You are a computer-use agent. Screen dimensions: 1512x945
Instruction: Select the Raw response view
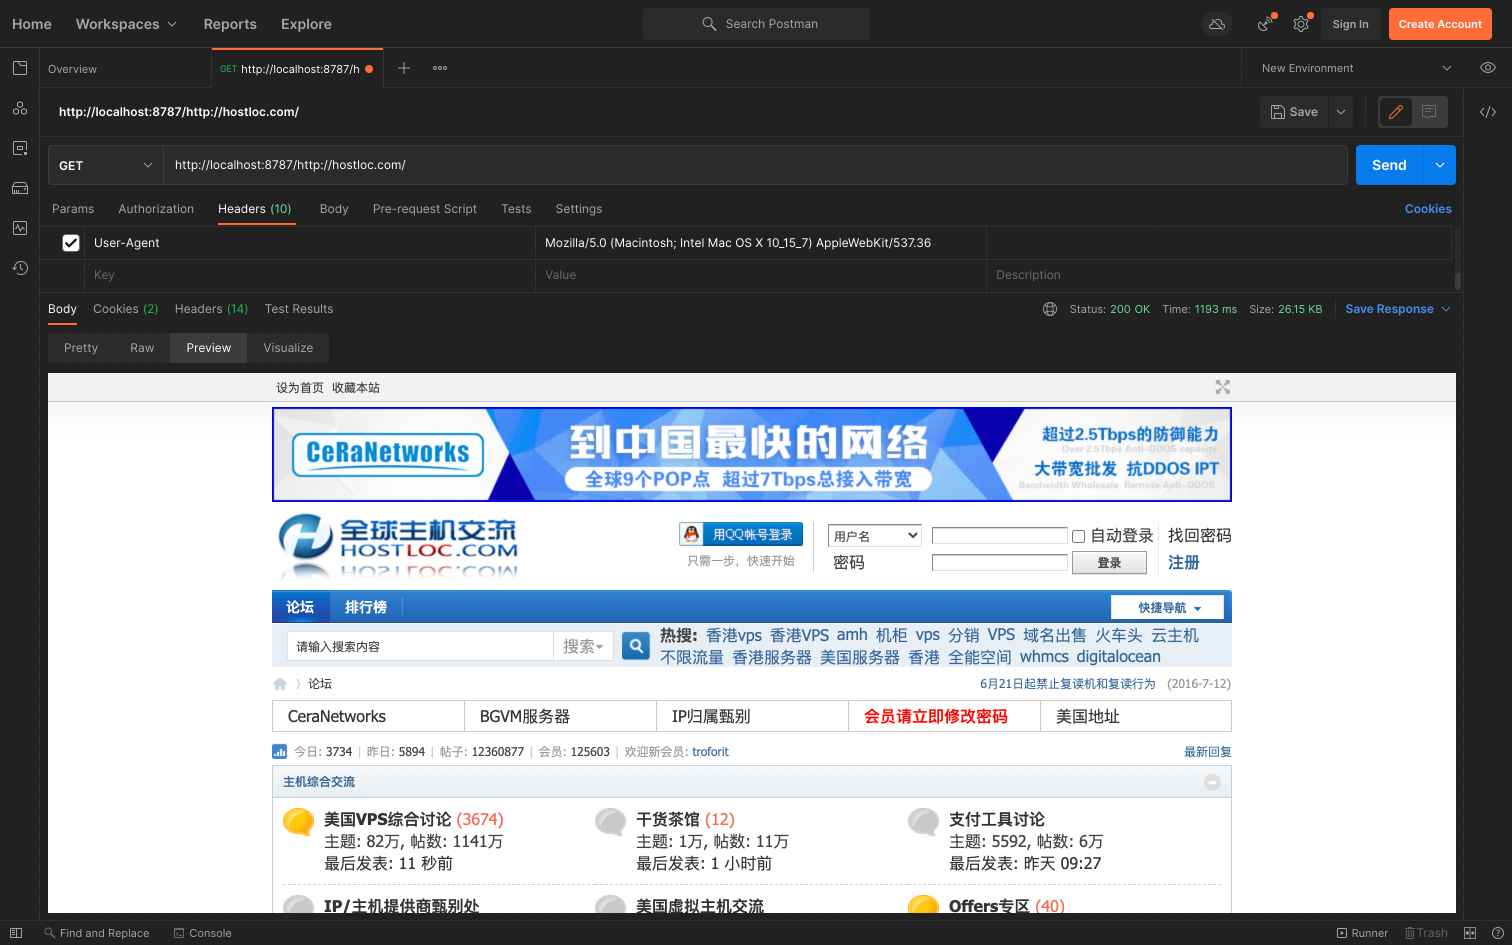tap(142, 348)
